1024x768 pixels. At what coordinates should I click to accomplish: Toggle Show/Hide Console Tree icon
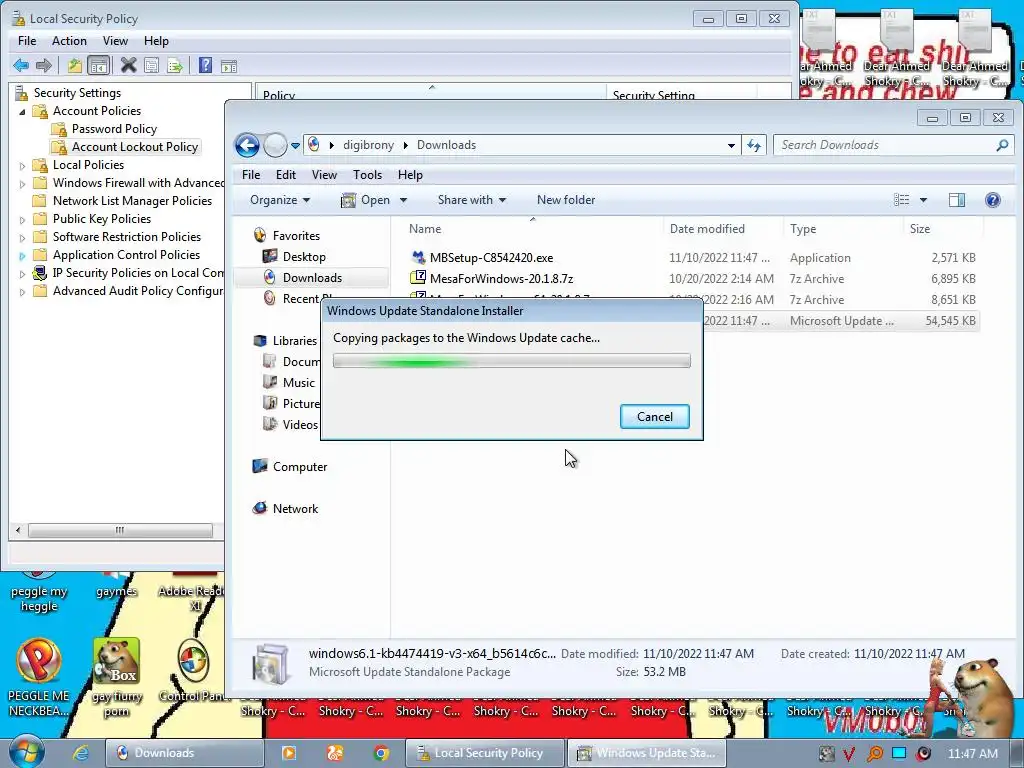point(99,65)
